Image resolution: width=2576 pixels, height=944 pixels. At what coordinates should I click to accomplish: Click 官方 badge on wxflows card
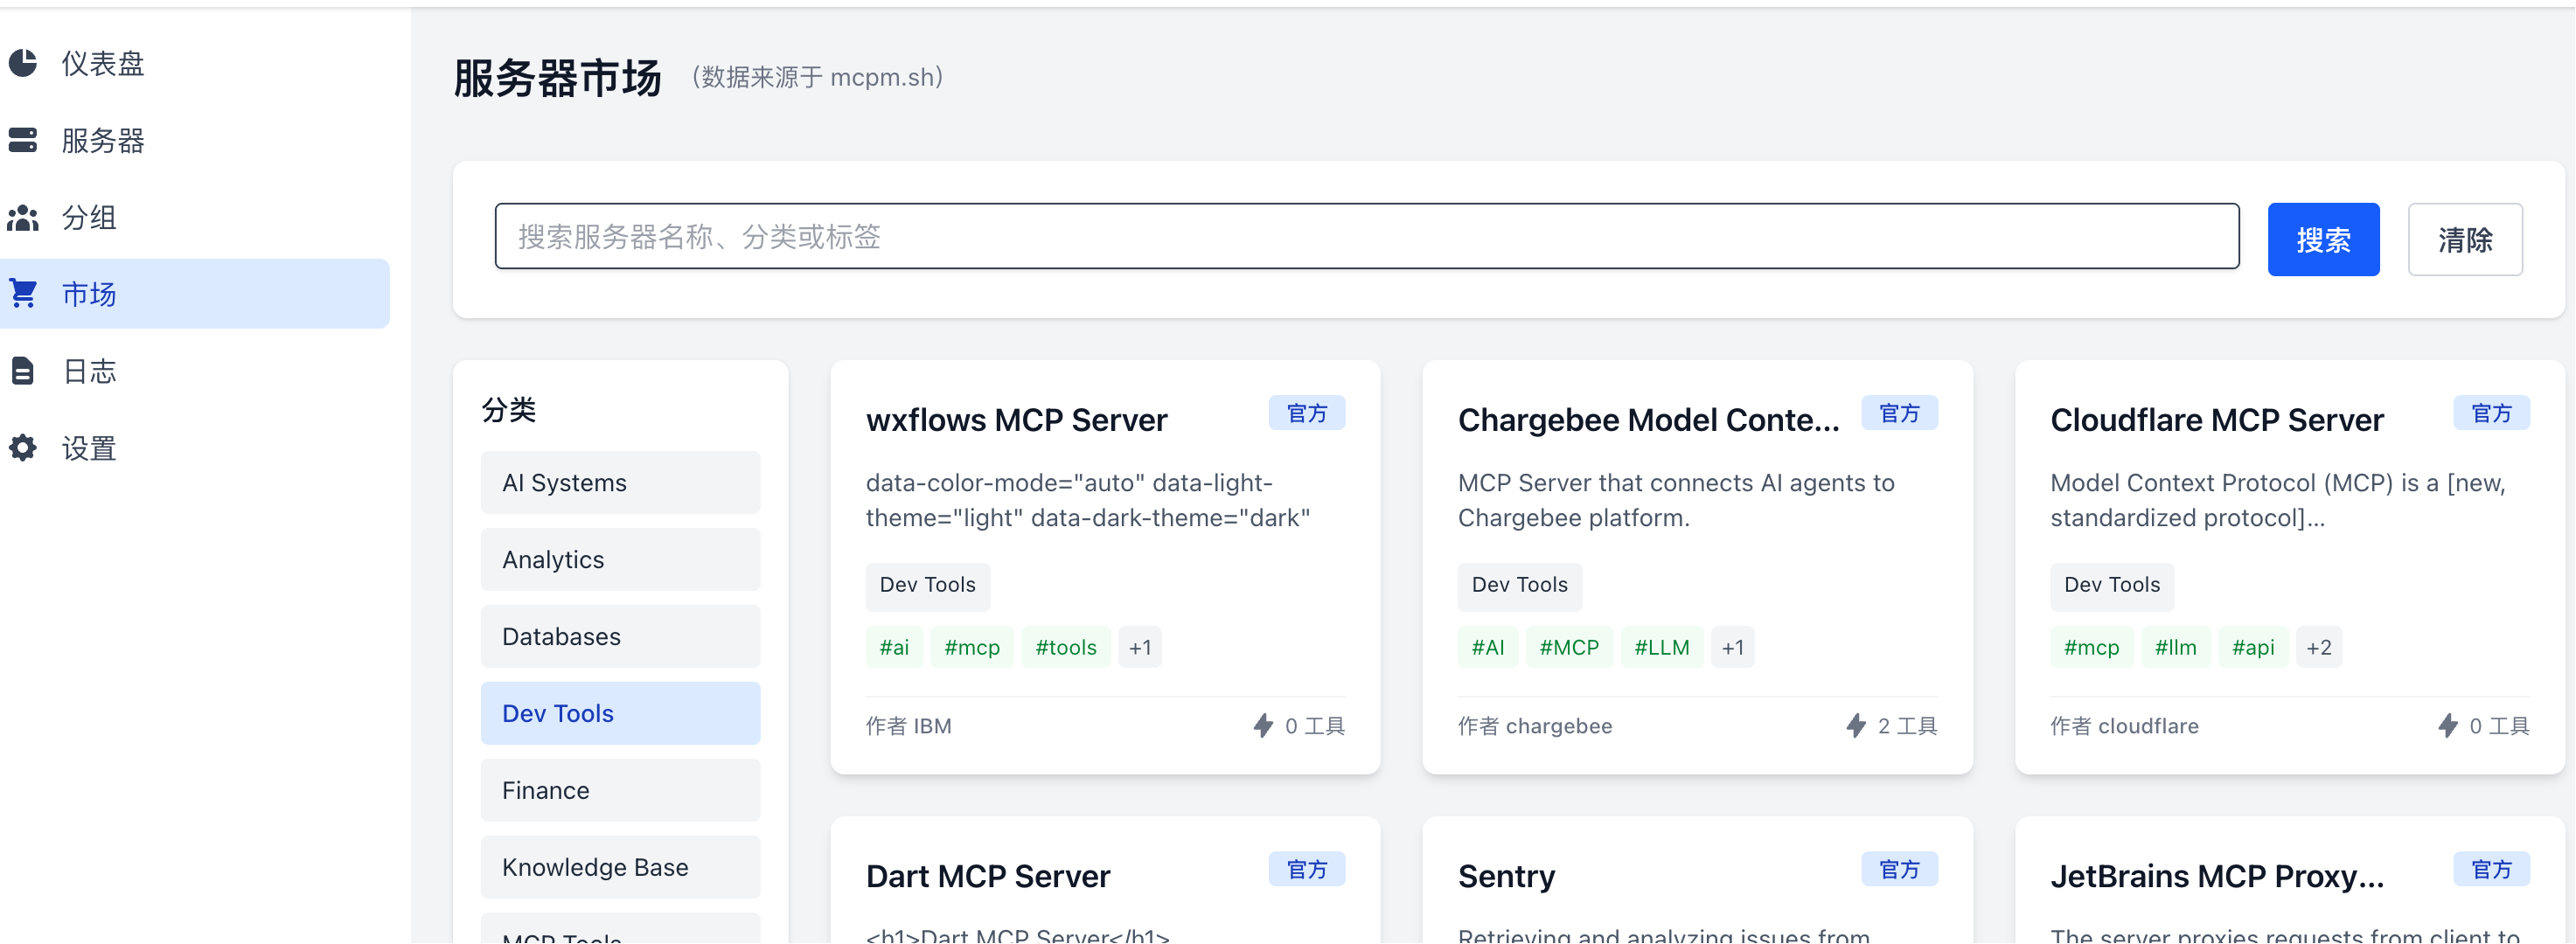pyautogui.click(x=1307, y=413)
